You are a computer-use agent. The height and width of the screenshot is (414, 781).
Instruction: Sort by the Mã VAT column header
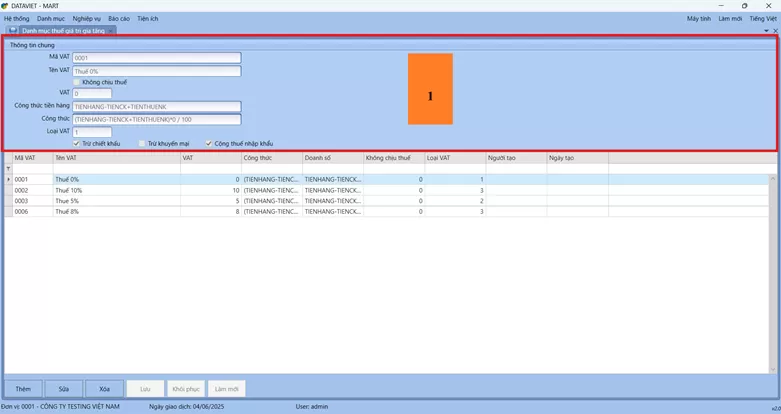pos(33,158)
